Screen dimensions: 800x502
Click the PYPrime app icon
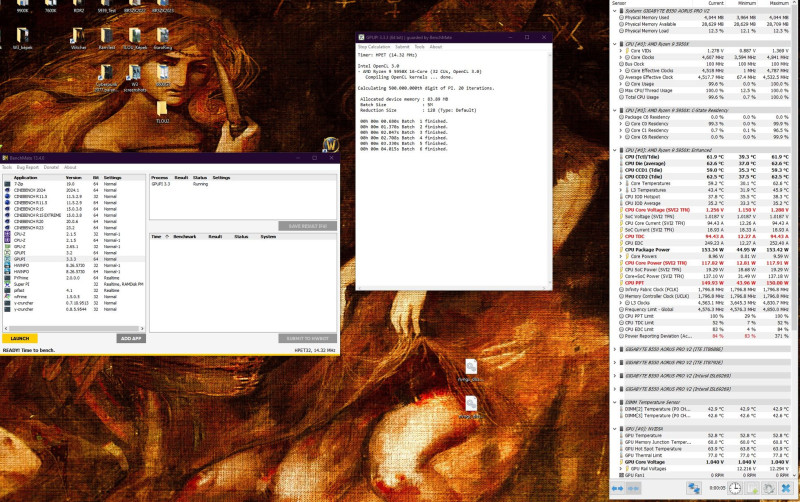pyautogui.click(x=7, y=278)
